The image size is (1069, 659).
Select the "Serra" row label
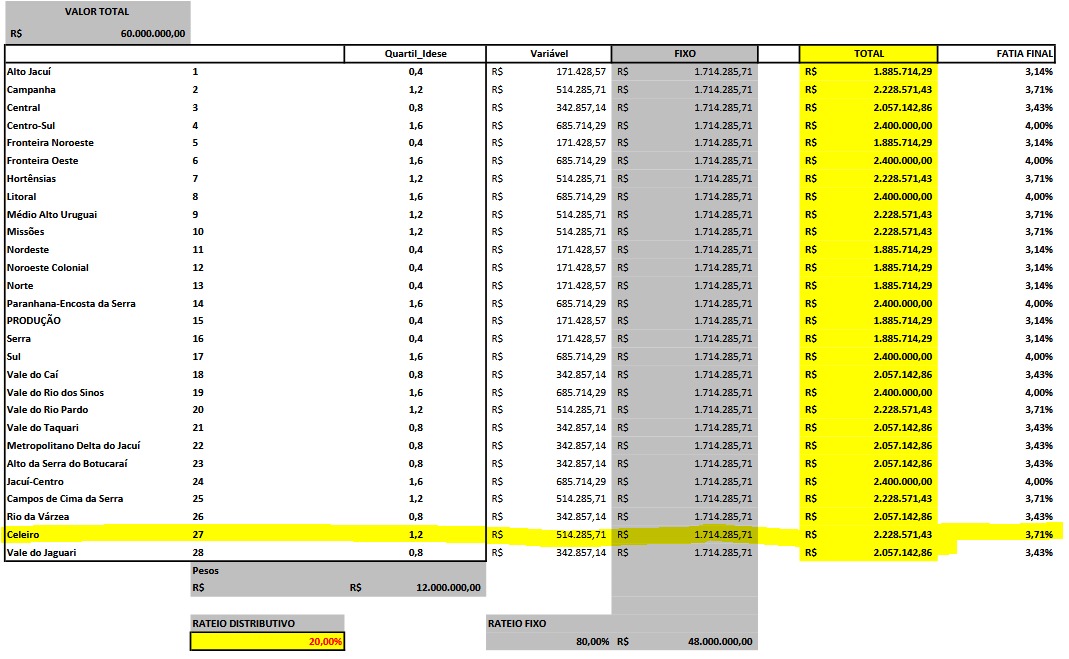pos(18,339)
